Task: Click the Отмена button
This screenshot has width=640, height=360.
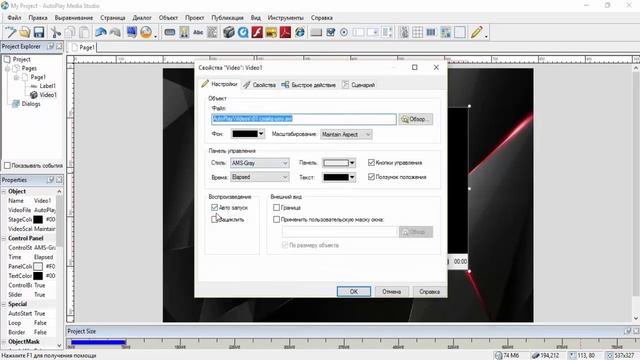Action: click(391, 291)
